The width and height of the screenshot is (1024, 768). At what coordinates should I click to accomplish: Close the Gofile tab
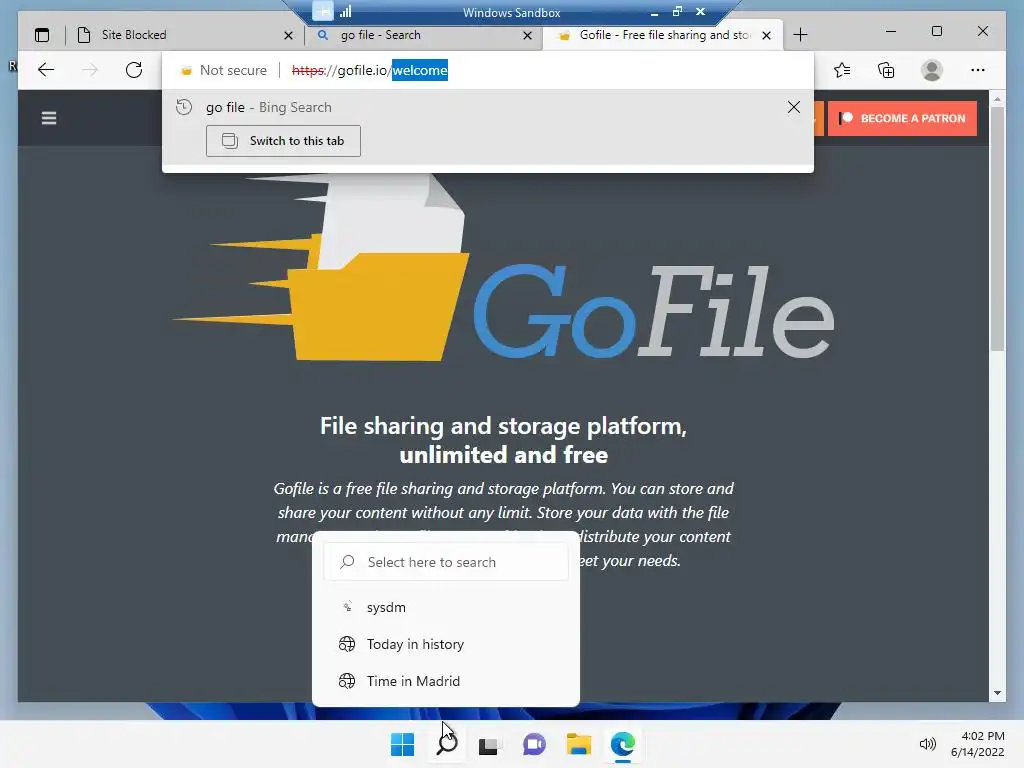767,35
